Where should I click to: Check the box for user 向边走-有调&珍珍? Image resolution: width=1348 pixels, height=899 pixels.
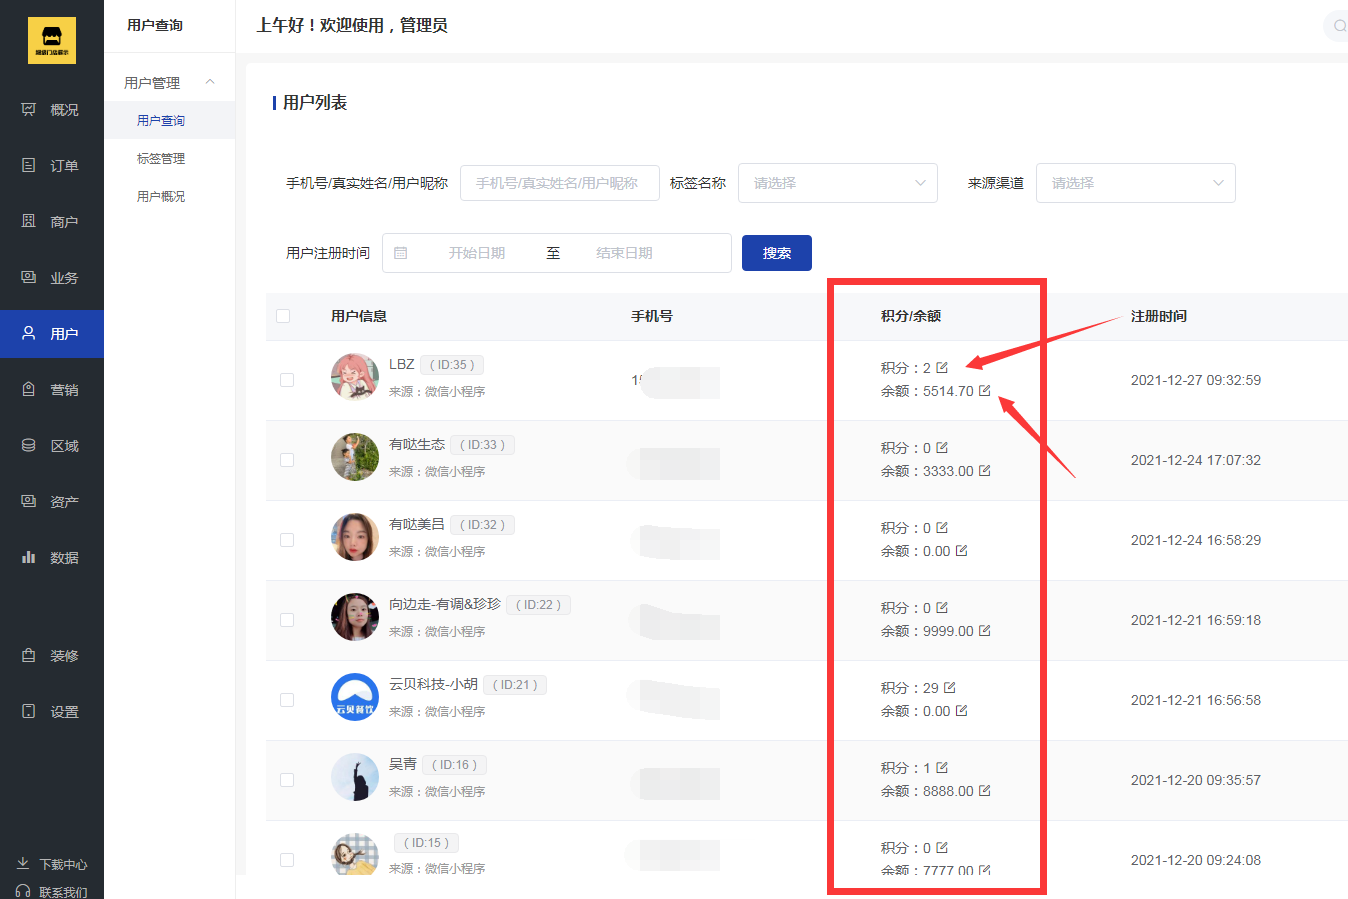(287, 620)
